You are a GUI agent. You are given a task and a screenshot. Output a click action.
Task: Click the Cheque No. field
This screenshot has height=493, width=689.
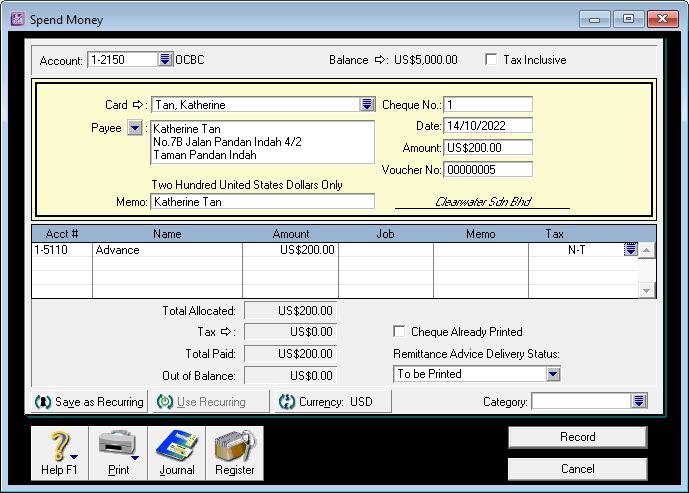488,105
